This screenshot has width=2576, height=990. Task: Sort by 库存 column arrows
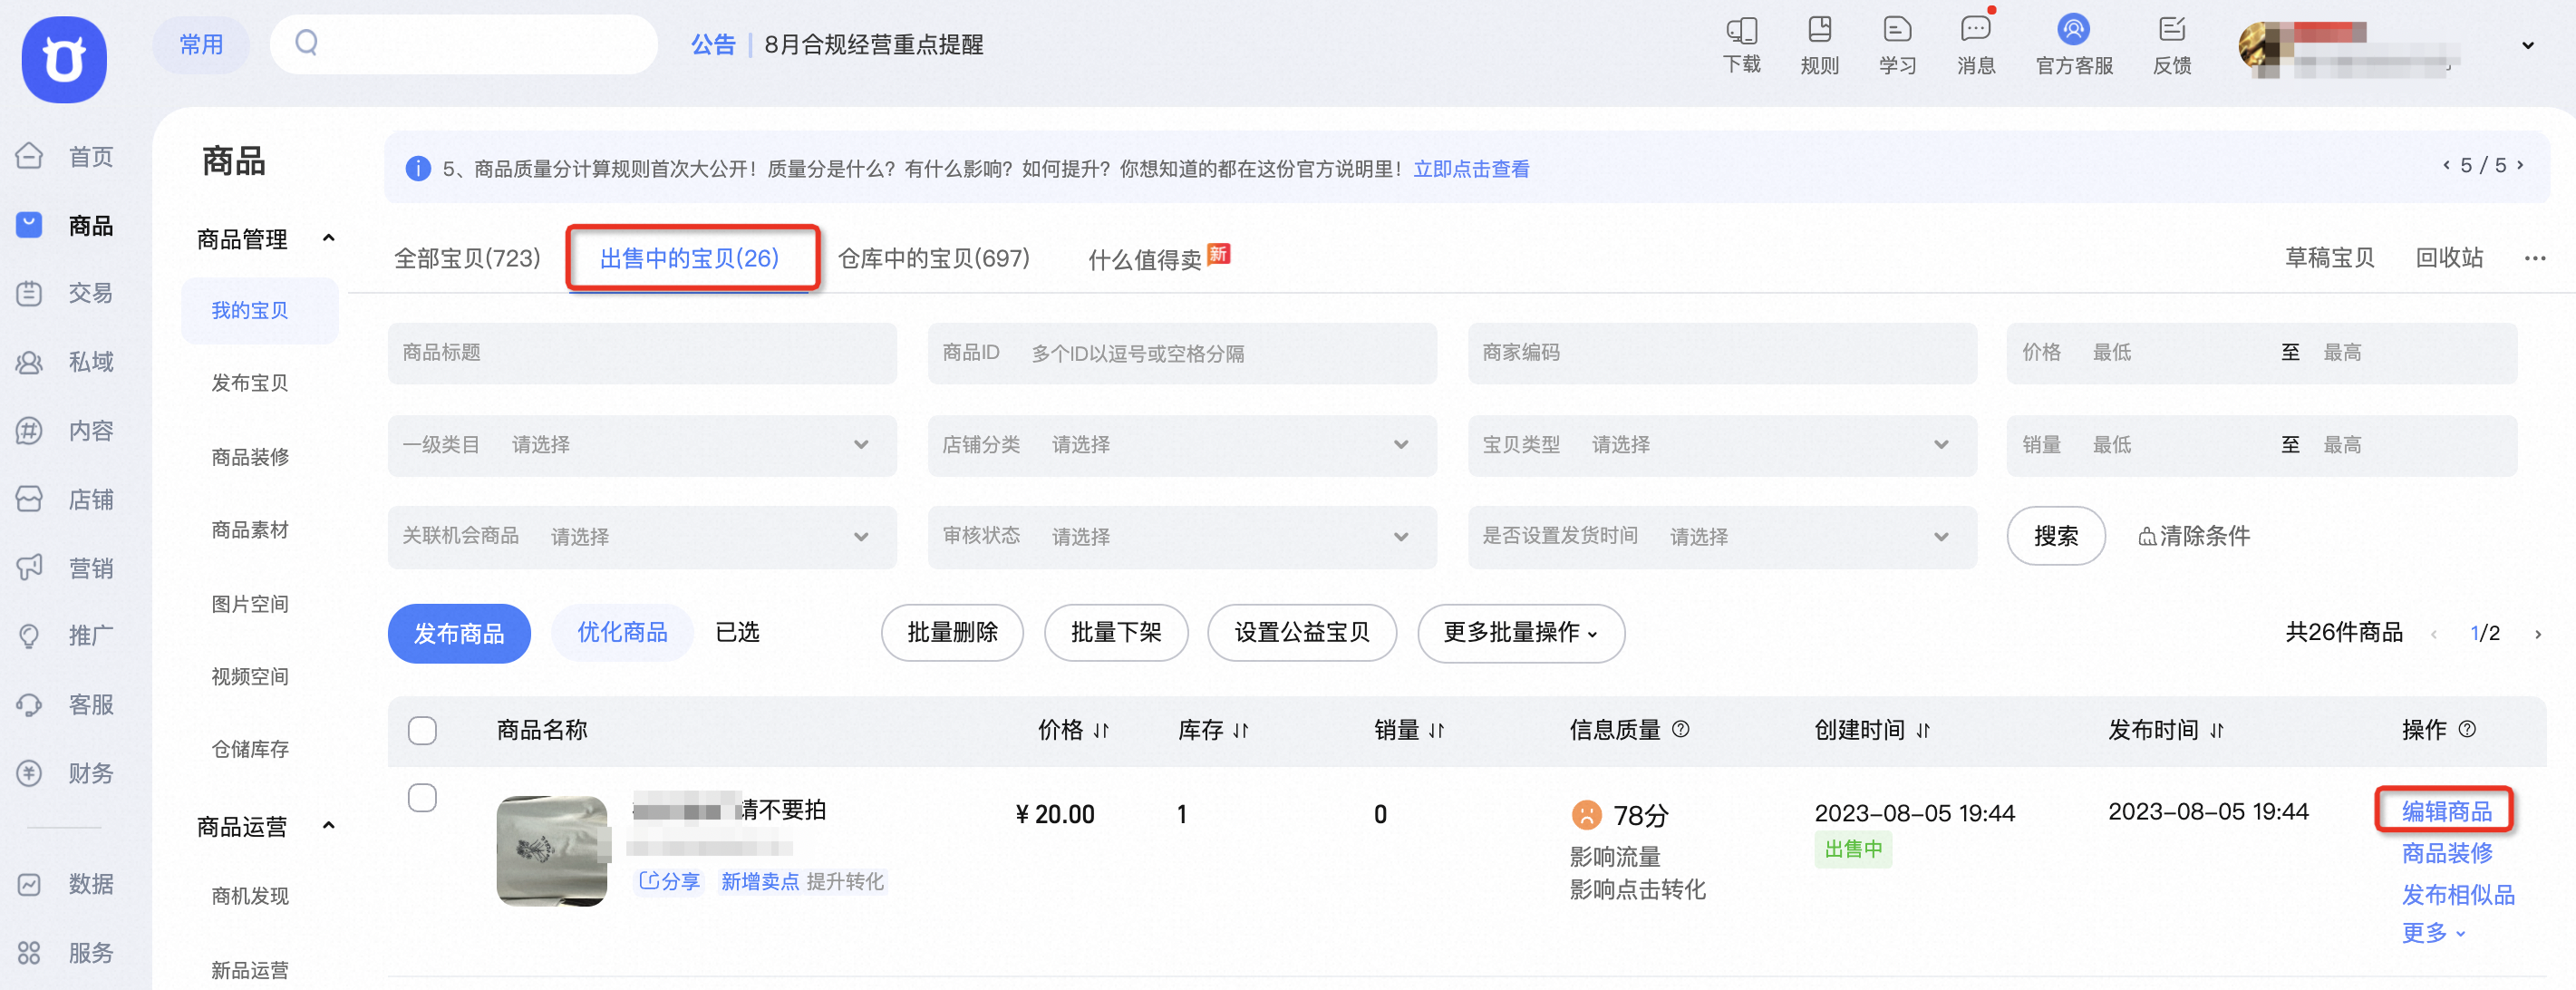[x=1241, y=731]
